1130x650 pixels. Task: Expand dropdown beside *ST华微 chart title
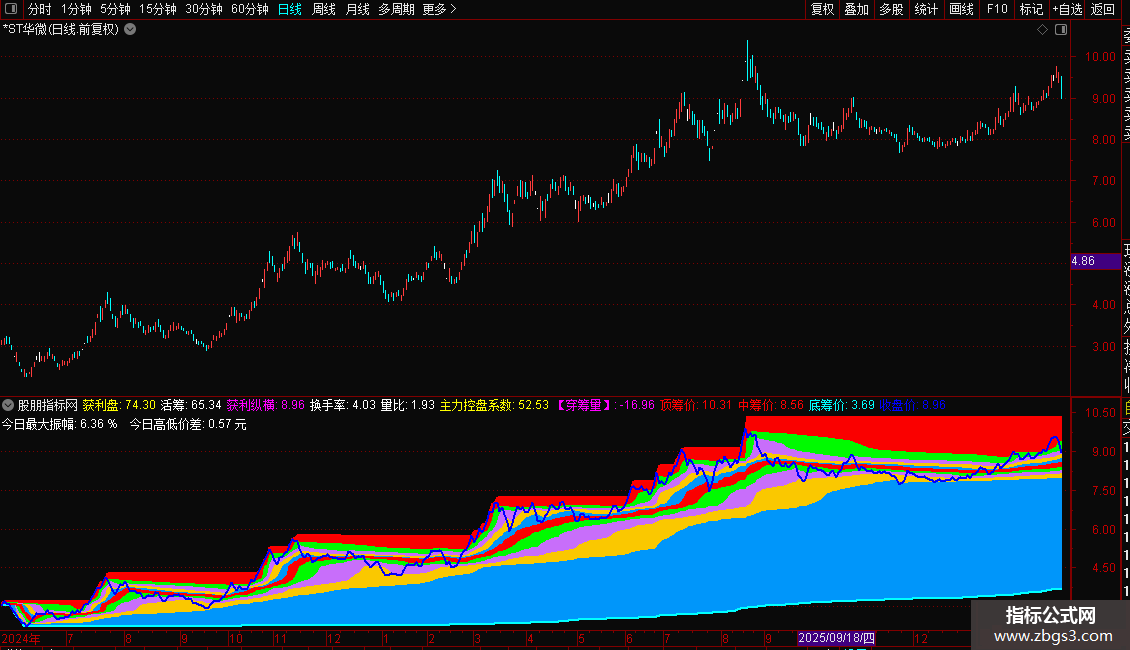tap(130, 30)
